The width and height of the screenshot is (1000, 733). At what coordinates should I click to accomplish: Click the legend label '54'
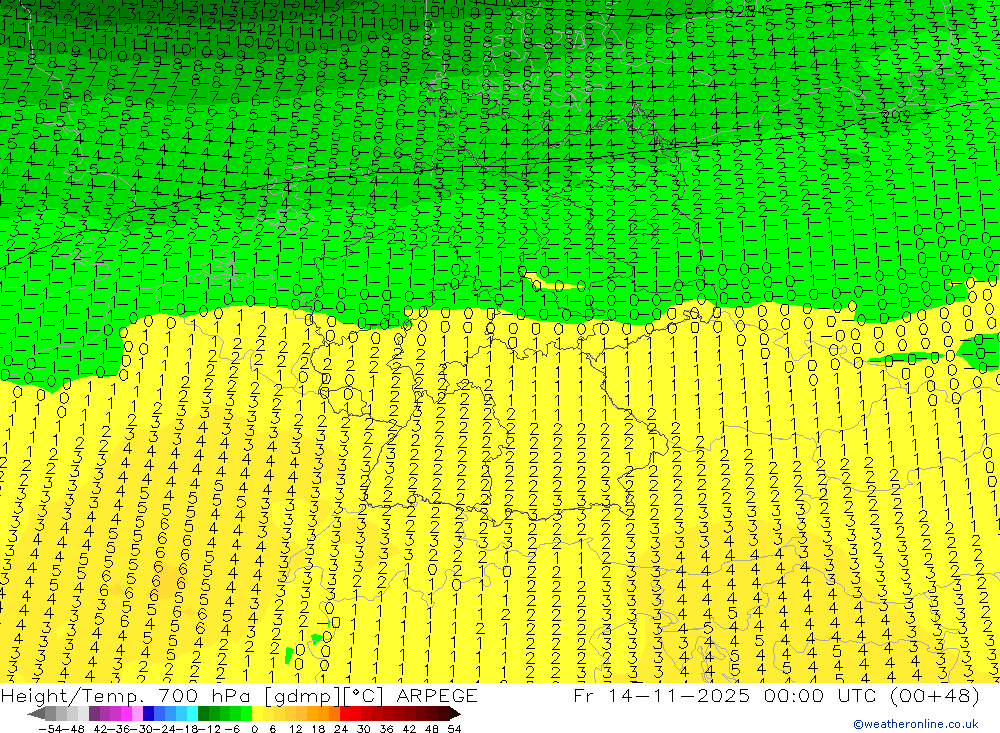[454, 729]
